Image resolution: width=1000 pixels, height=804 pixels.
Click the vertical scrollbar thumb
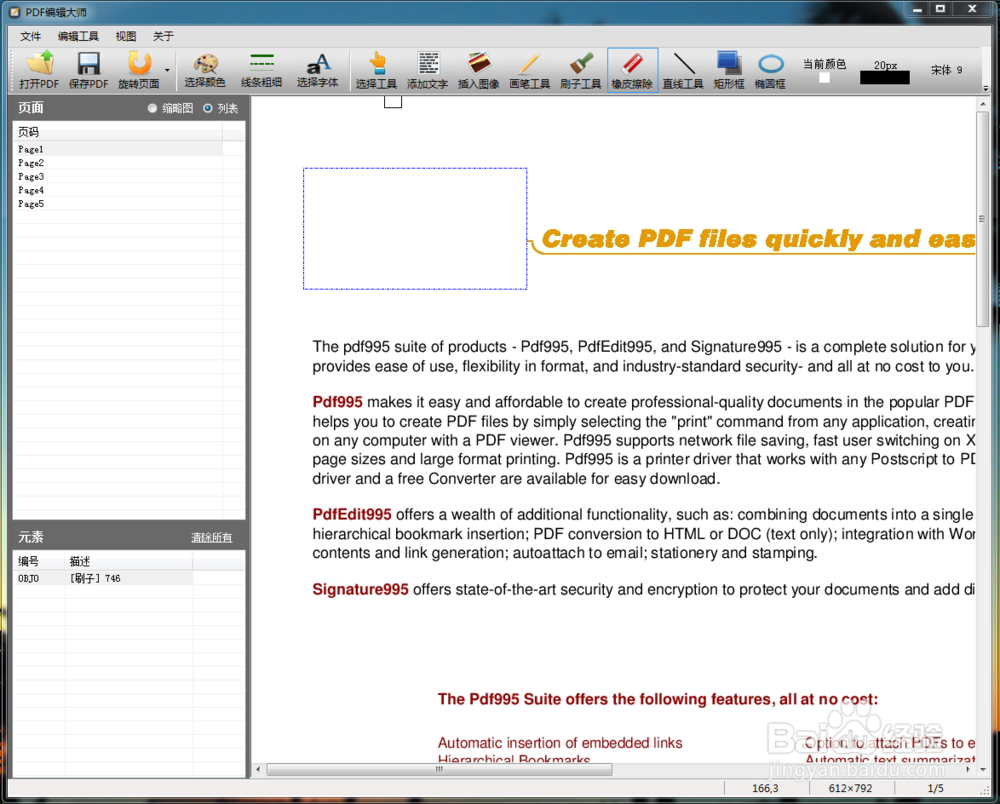point(982,219)
